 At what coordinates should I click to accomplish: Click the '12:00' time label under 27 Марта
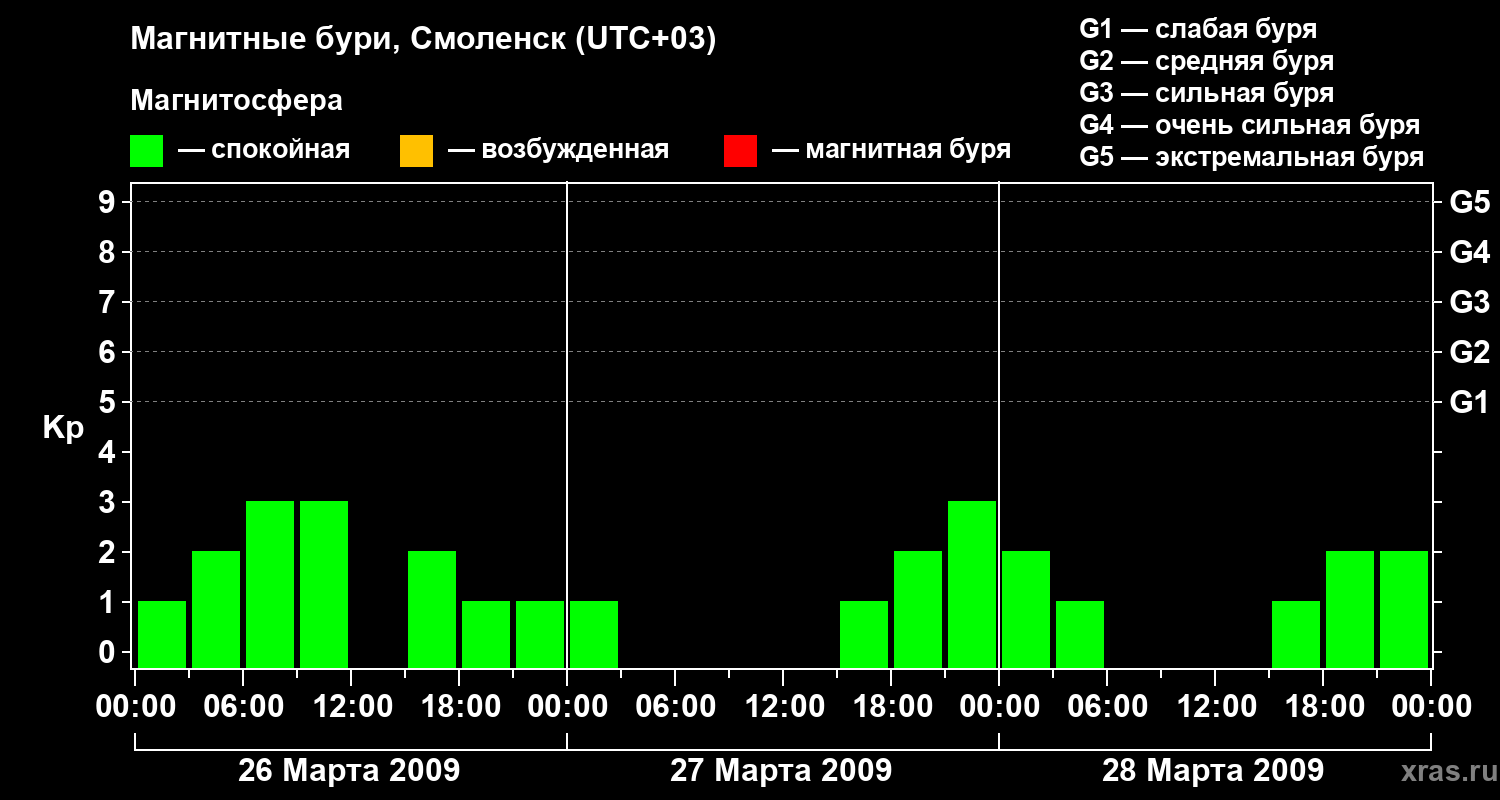click(x=783, y=707)
